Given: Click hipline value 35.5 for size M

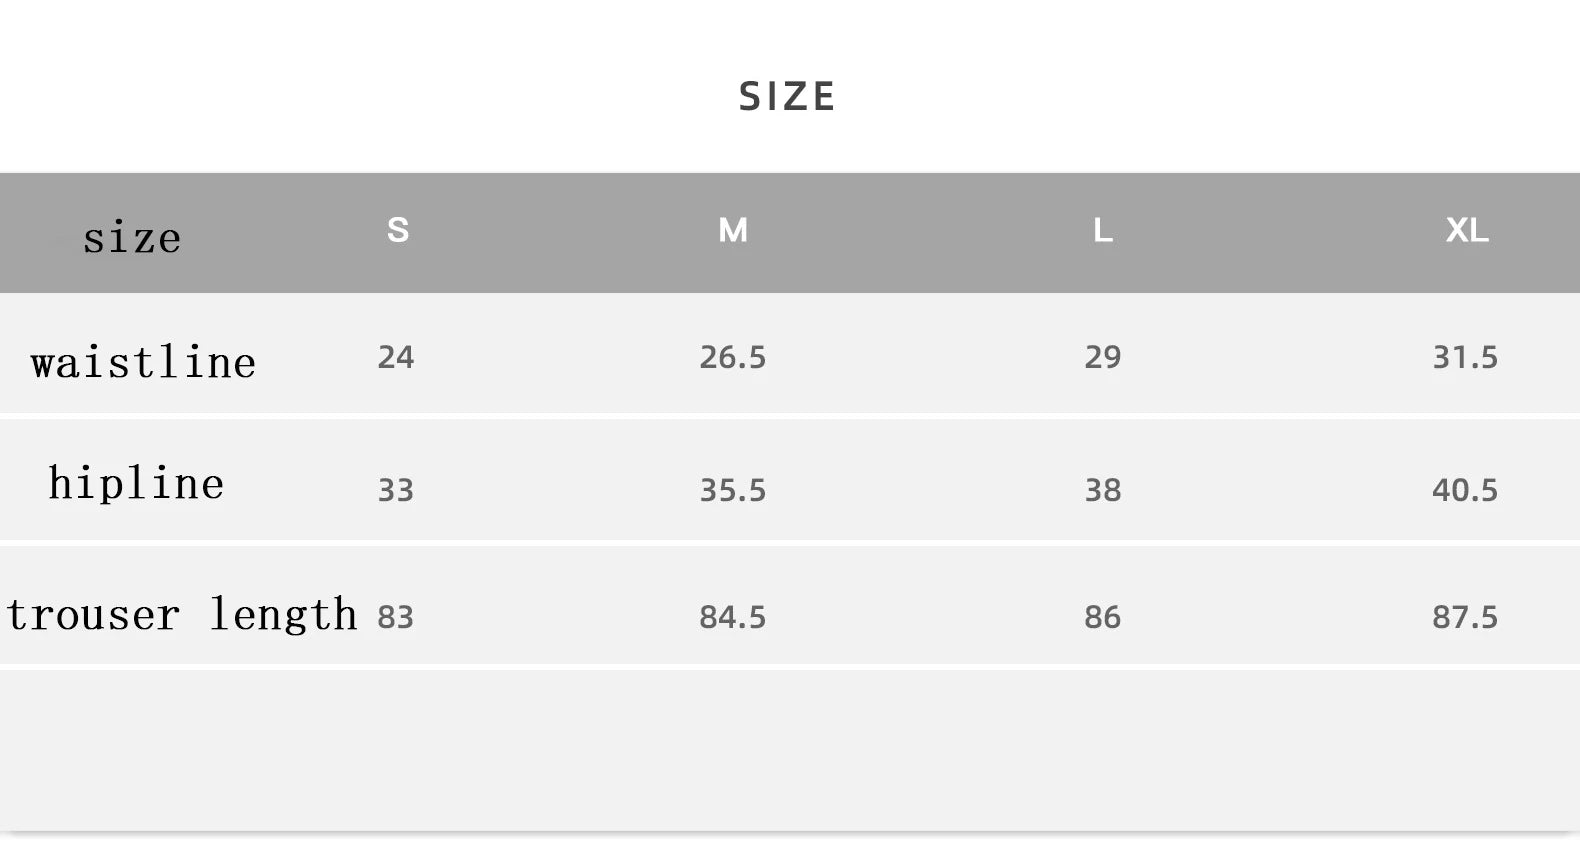Looking at the screenshot, I should tap(733, 490).
